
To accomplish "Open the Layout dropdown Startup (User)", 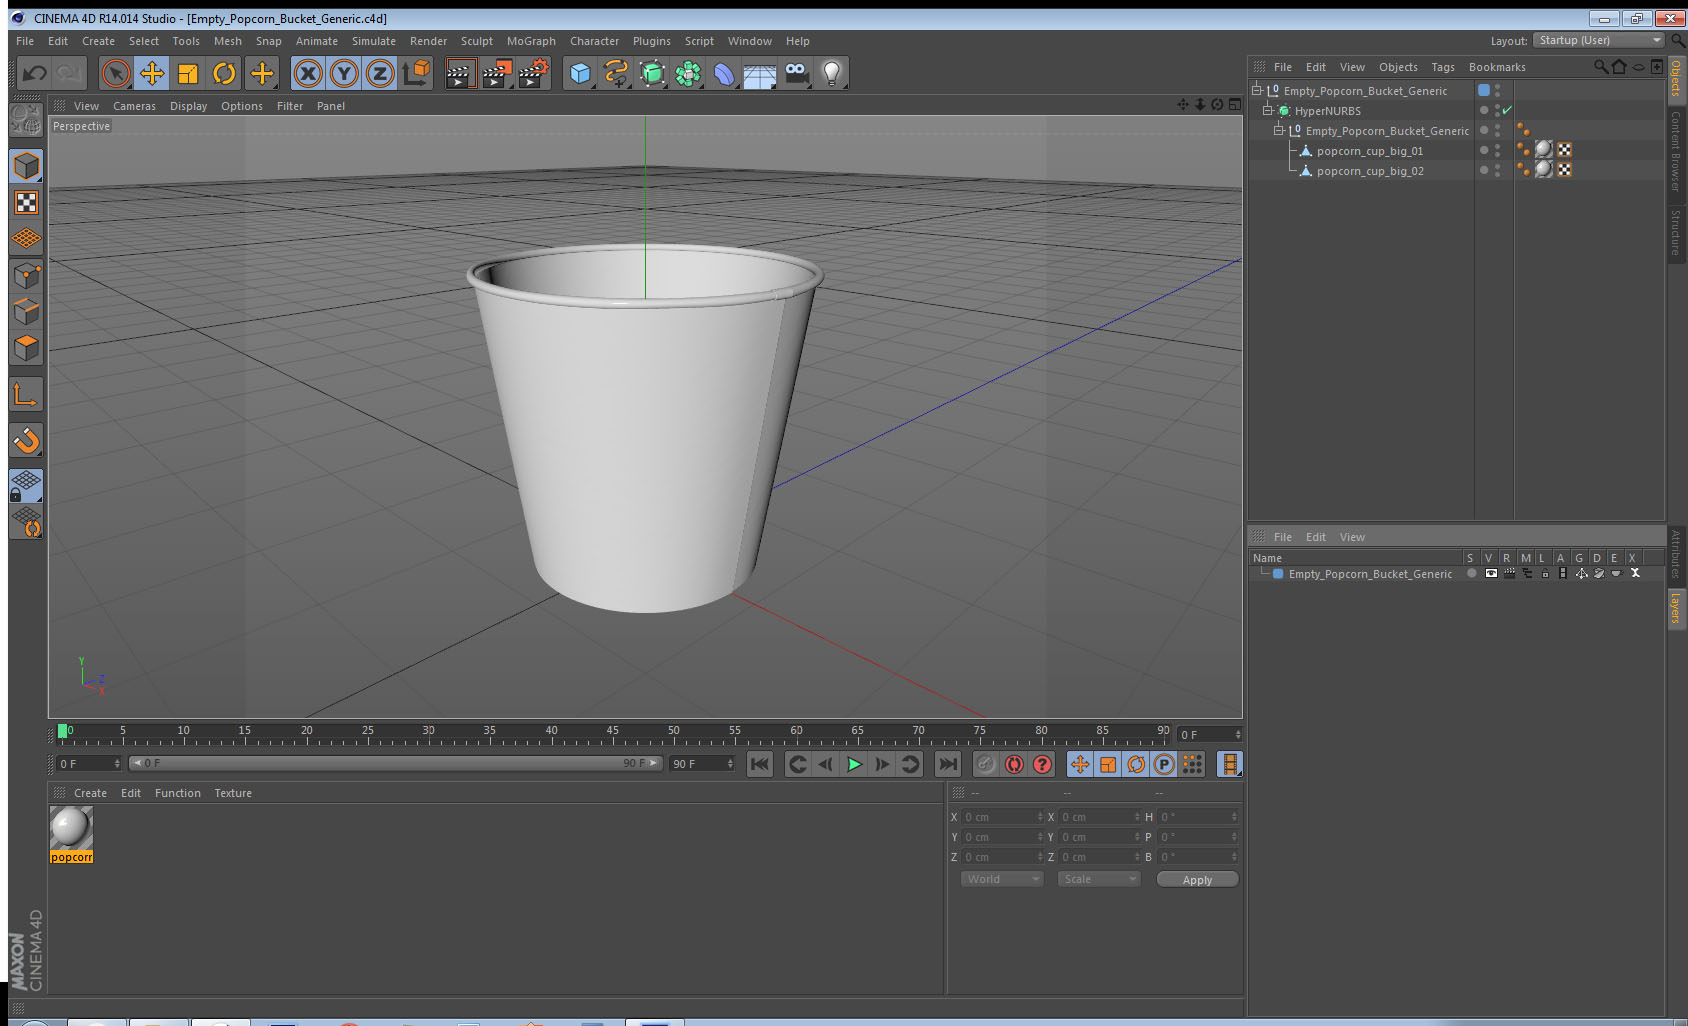I will tap(1599, 40).
